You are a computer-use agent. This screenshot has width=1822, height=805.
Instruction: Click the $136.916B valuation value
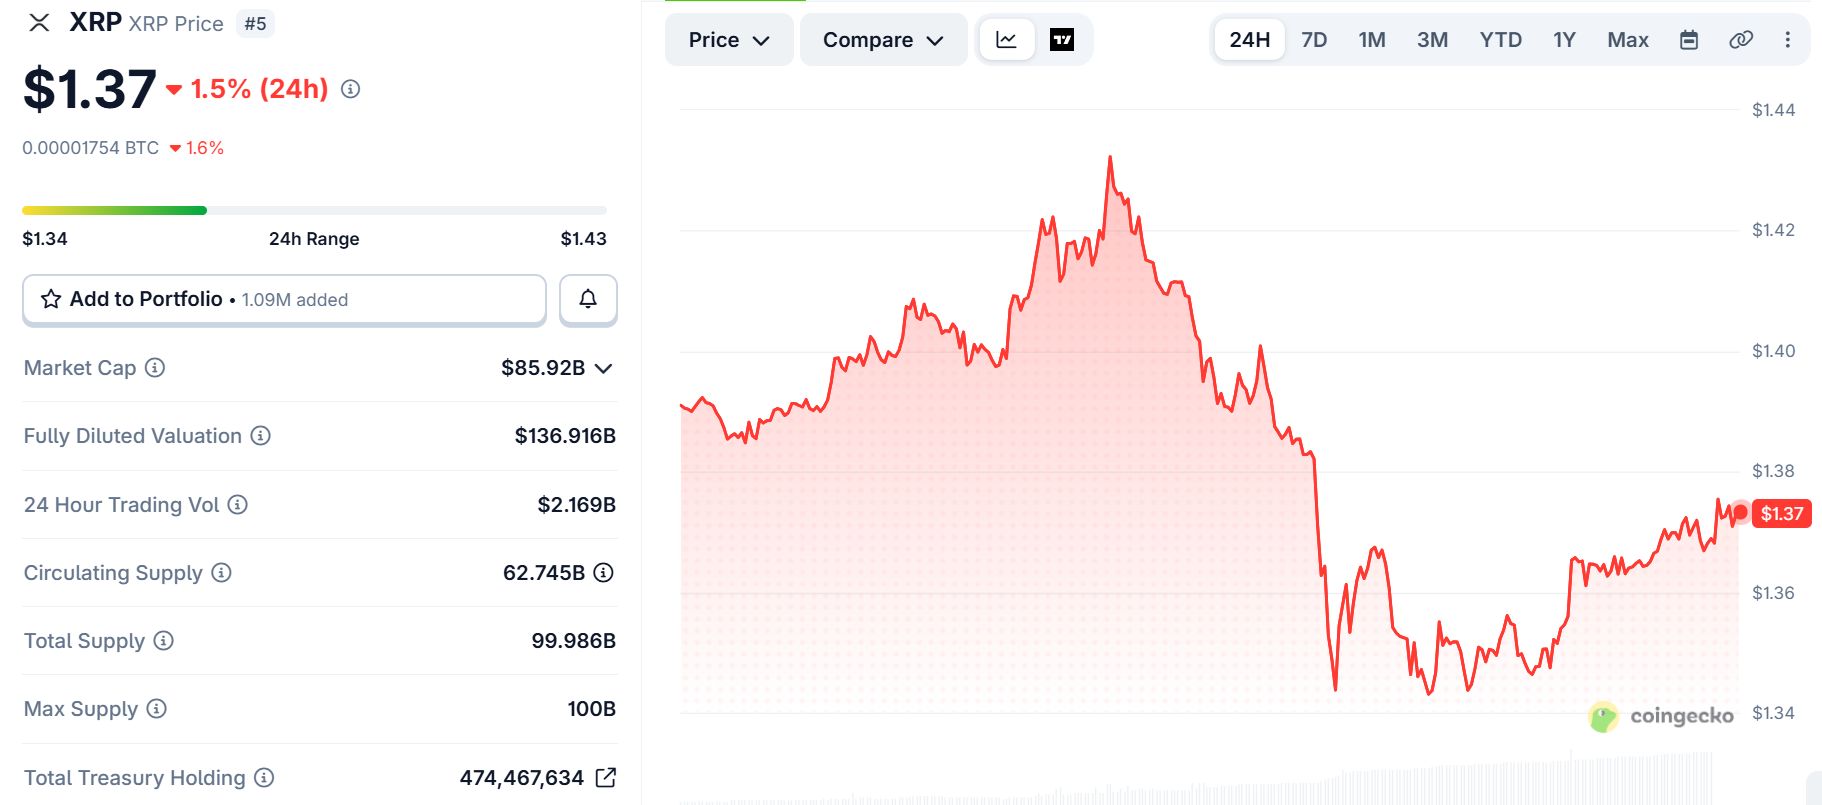(565, 436)
